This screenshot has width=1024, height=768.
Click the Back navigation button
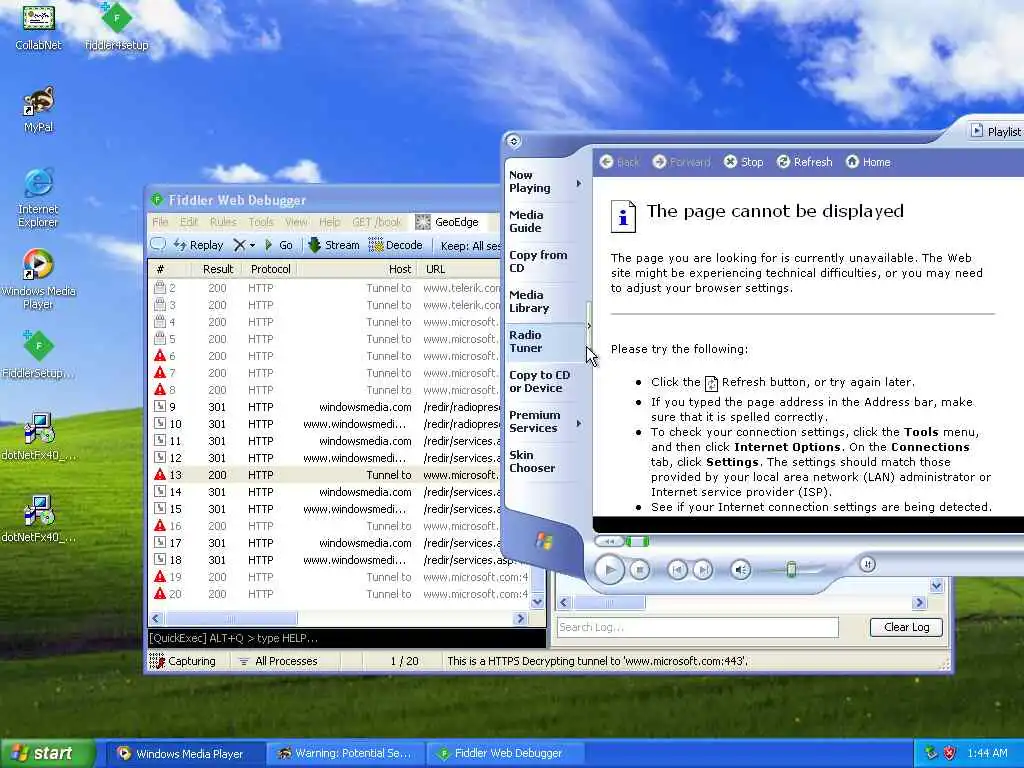[619, 162]
